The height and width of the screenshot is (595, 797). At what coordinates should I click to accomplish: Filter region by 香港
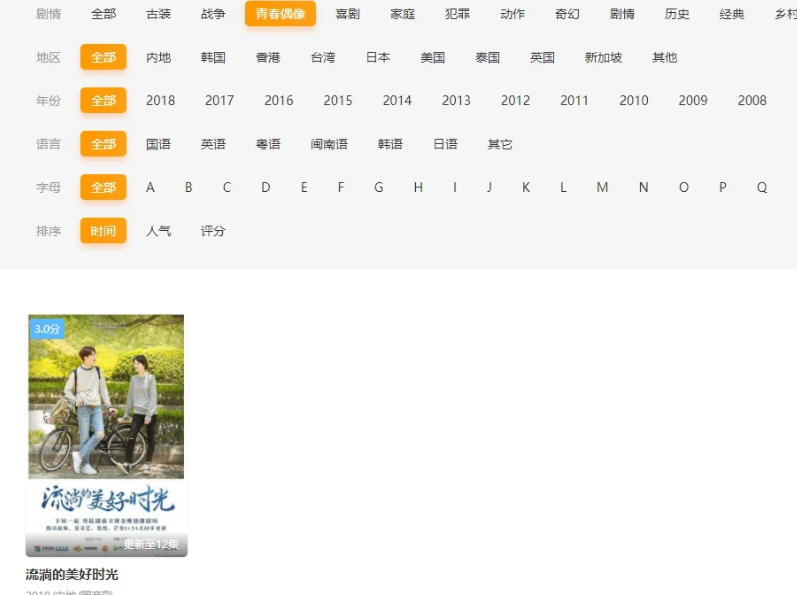268,57
